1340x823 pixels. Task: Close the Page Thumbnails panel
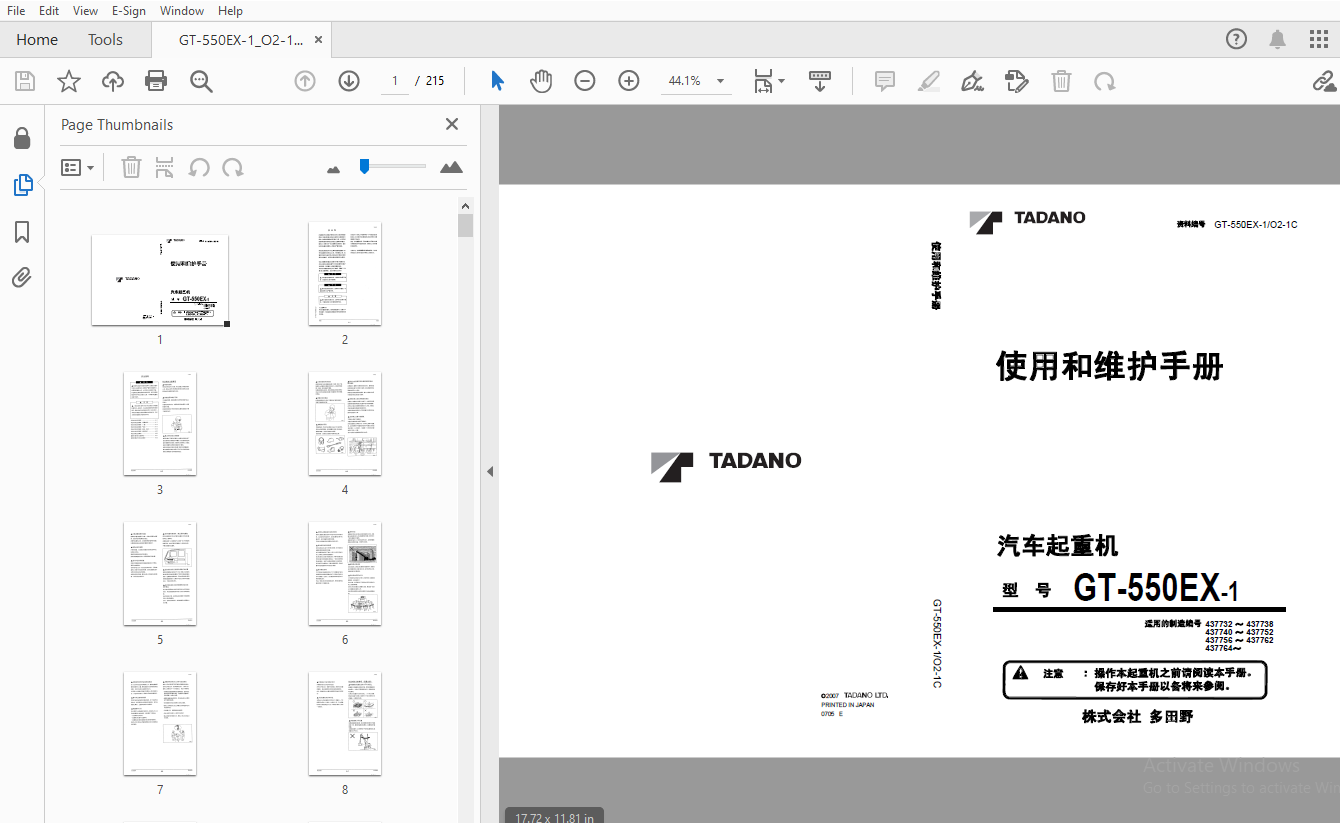452,124
